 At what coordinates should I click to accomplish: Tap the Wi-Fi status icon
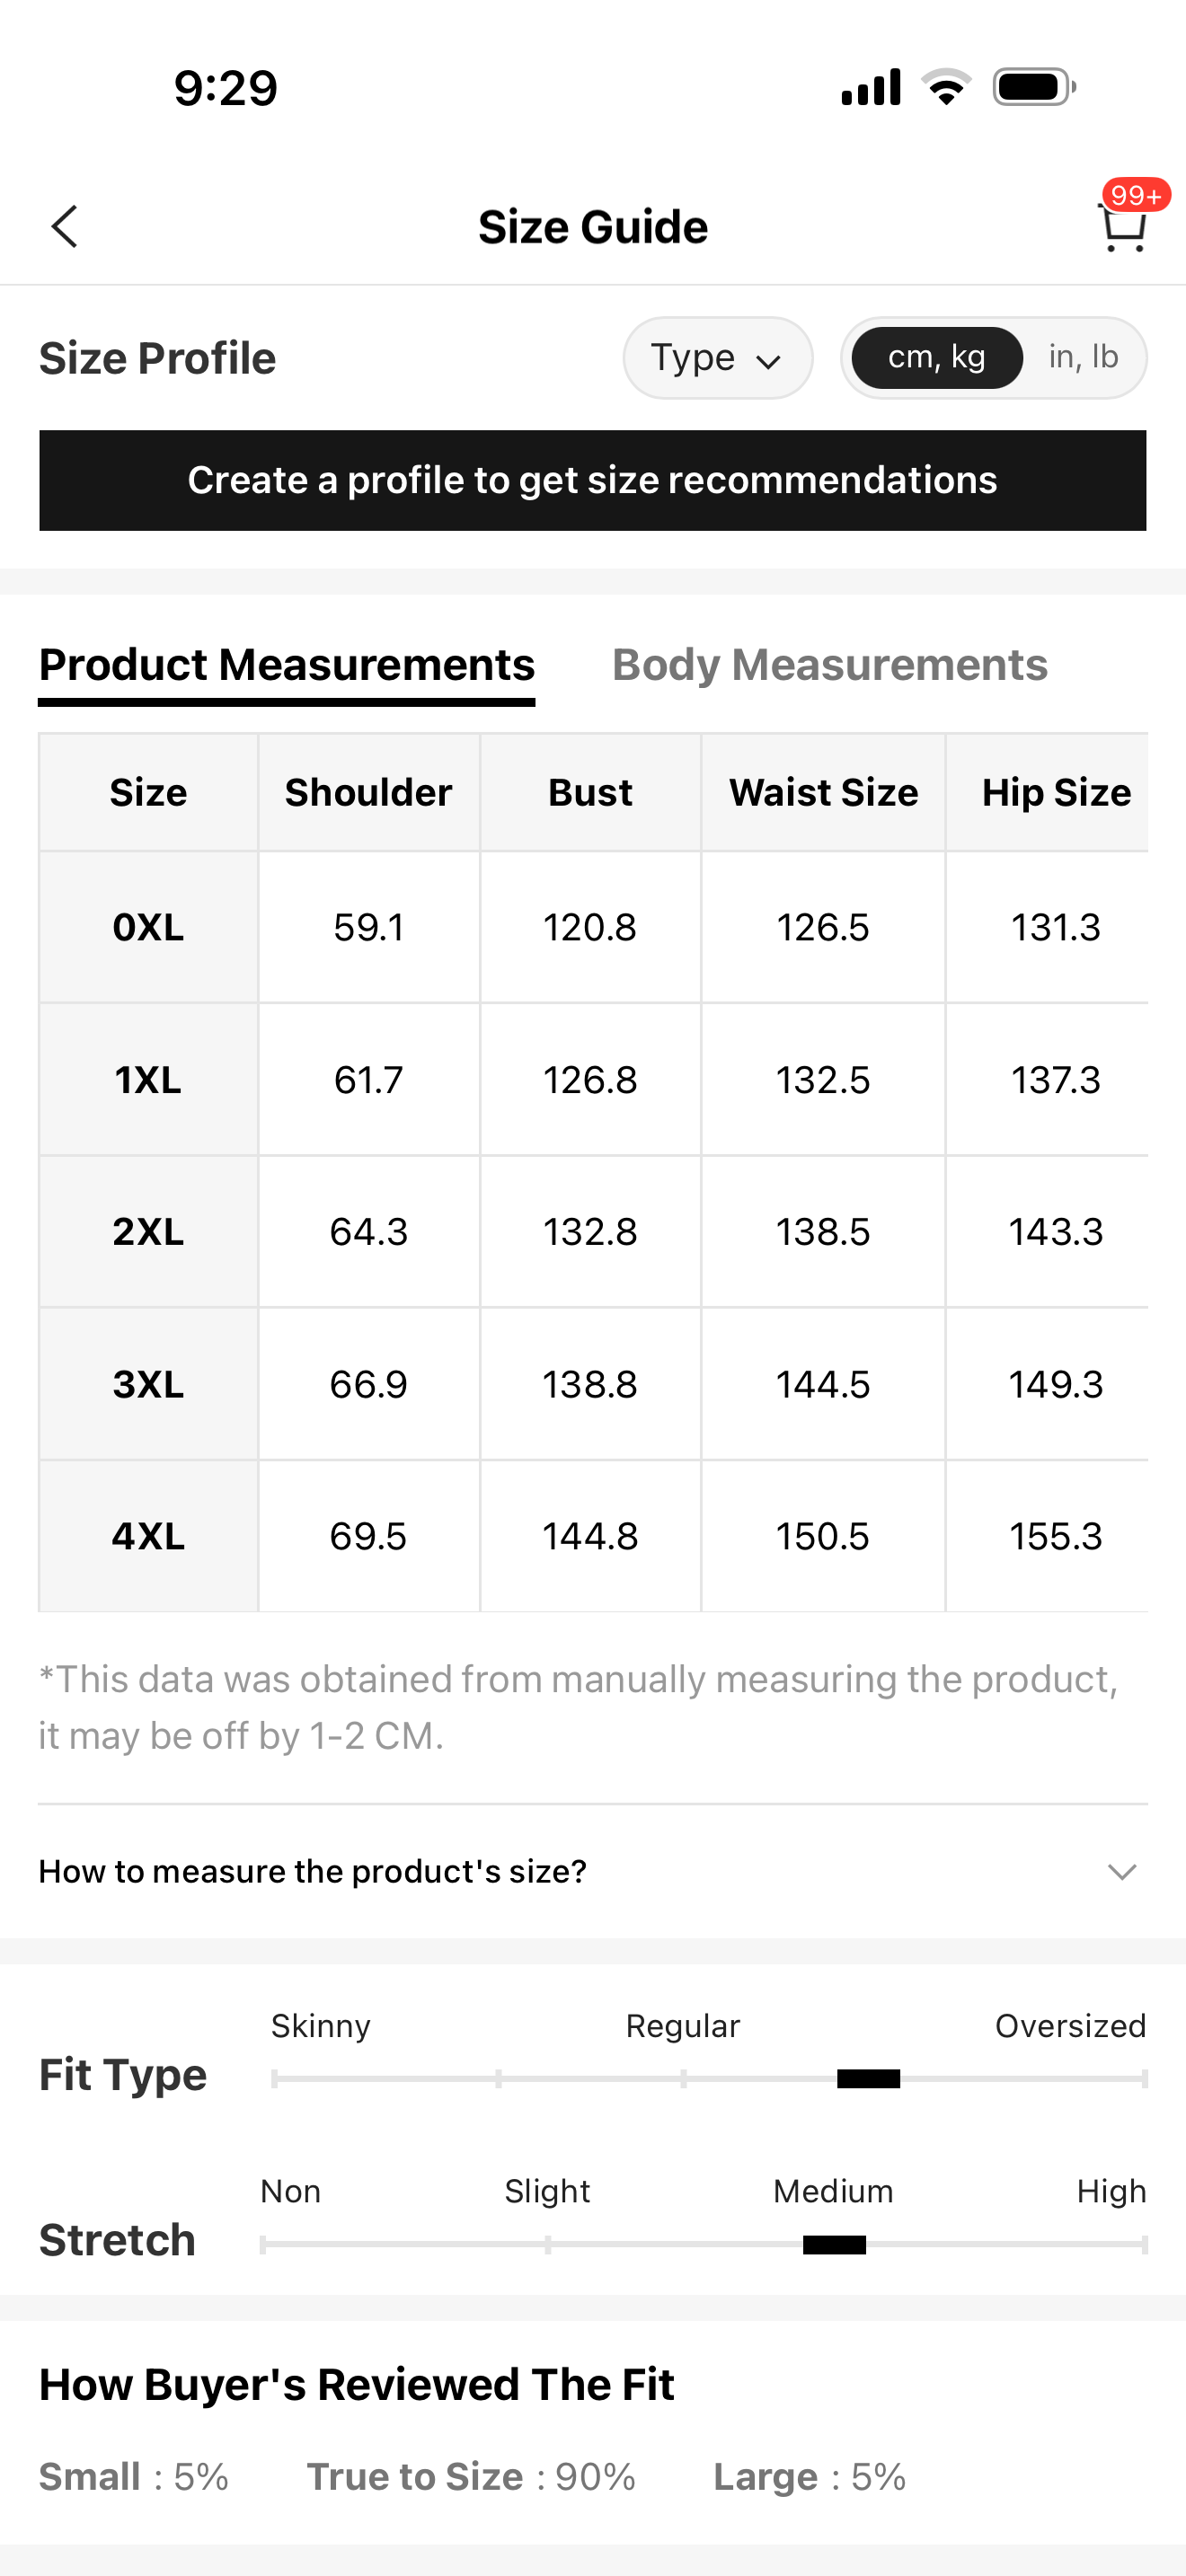point(946,87)
